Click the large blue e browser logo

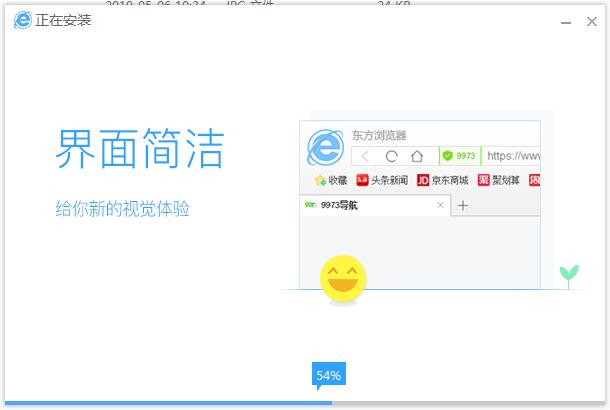[325, 148]
